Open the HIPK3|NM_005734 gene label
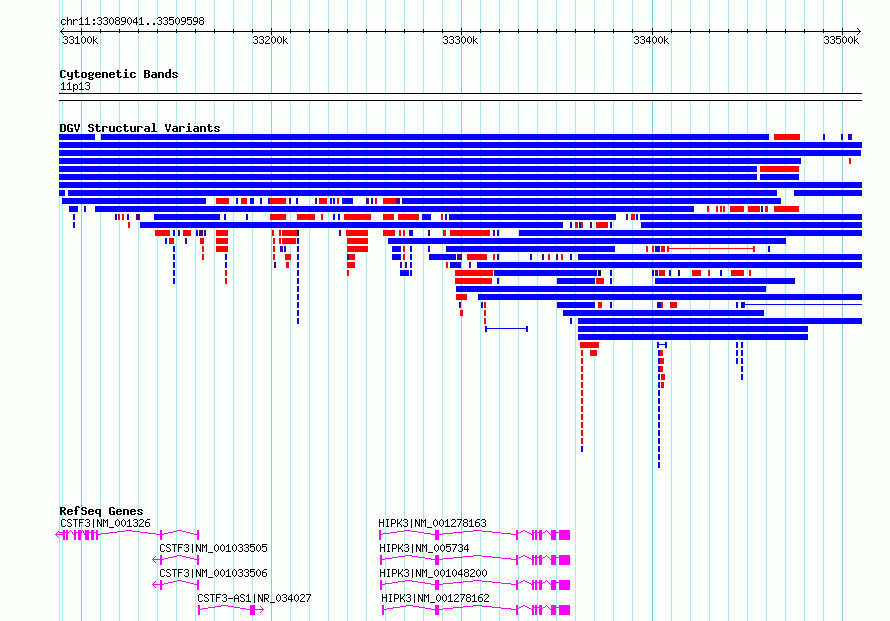This screenshot has width=890, height=621. pyautogui.click(x=425, y=548)
